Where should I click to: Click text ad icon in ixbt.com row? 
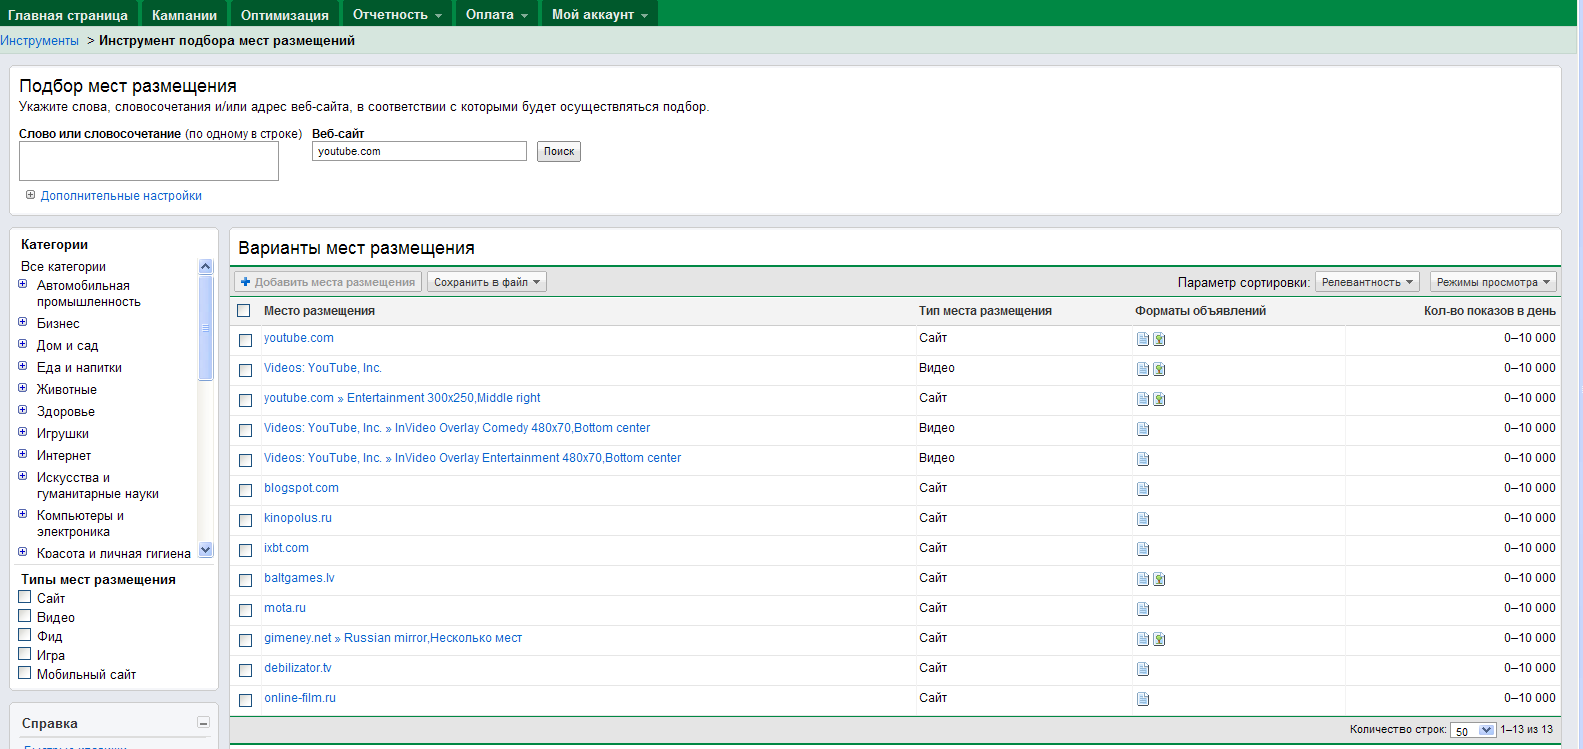(x=1143, y=549)
